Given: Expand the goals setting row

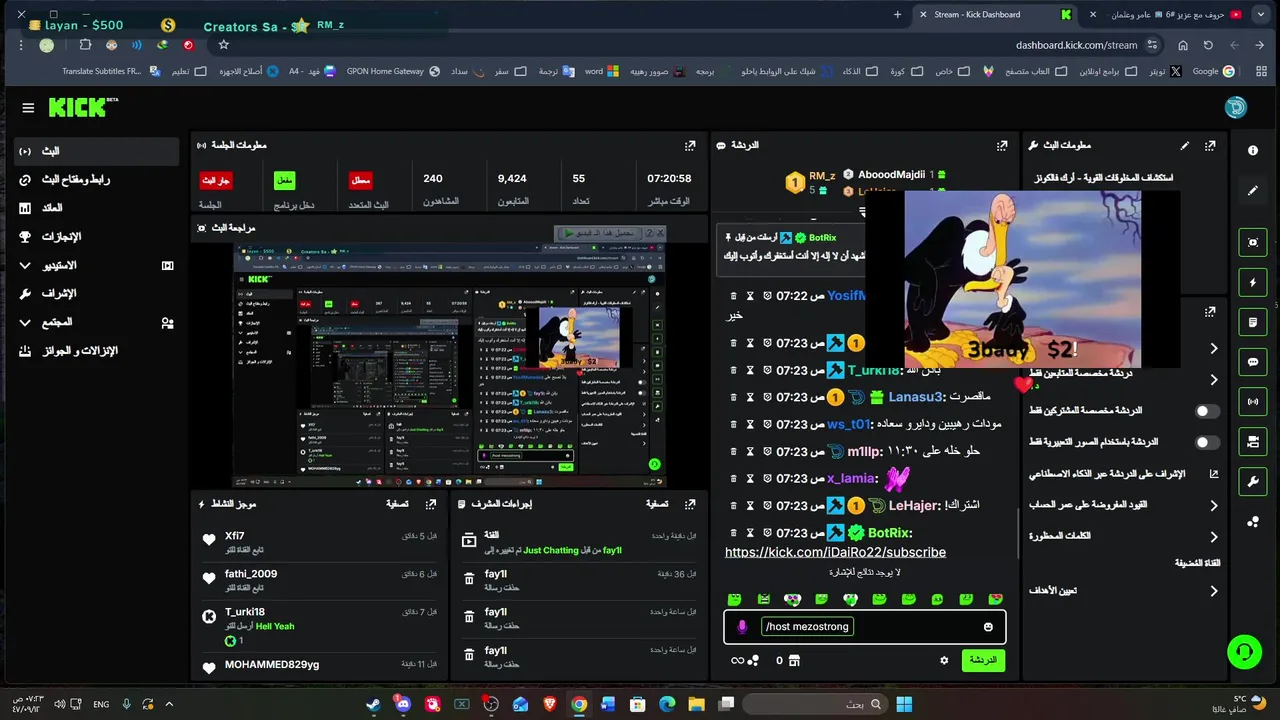Looking at the screenshot, I should 1214,591.
